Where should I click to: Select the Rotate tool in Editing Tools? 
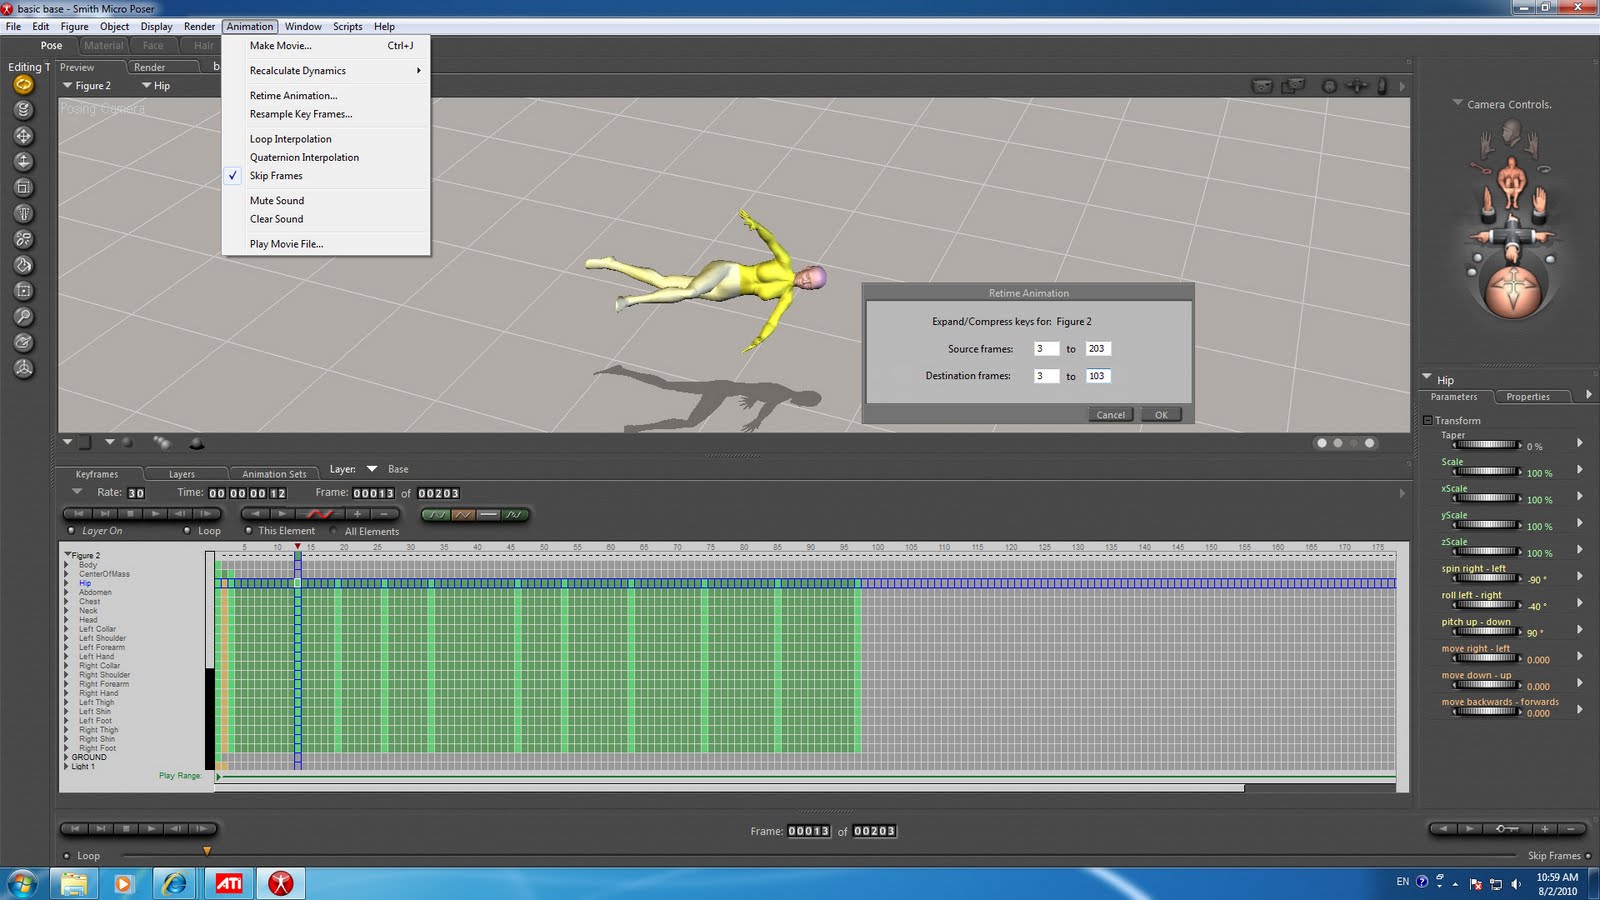[x=23, y=85]
